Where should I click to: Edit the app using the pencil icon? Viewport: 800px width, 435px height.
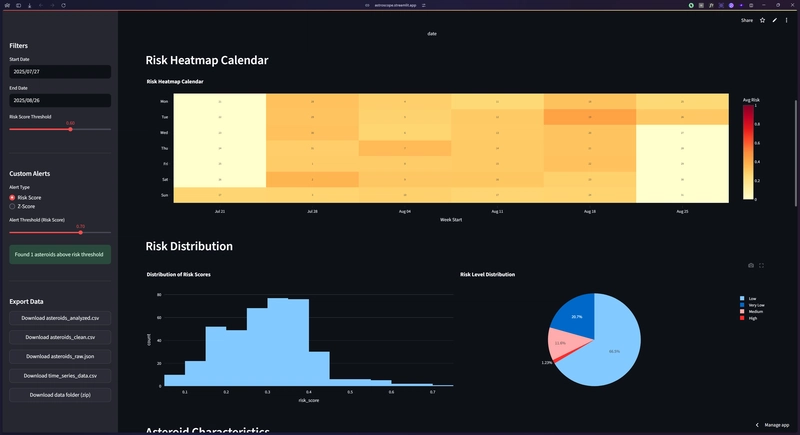click(774, 20)
